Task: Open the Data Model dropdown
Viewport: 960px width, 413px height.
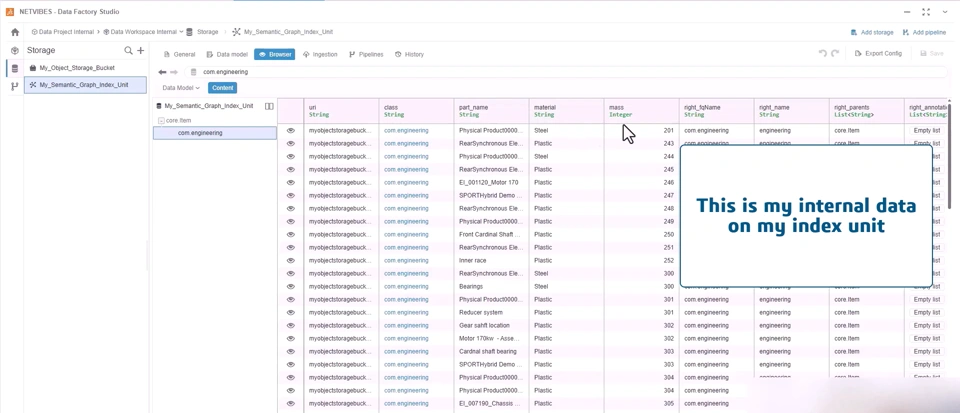Action: click(x=181, y=88)
